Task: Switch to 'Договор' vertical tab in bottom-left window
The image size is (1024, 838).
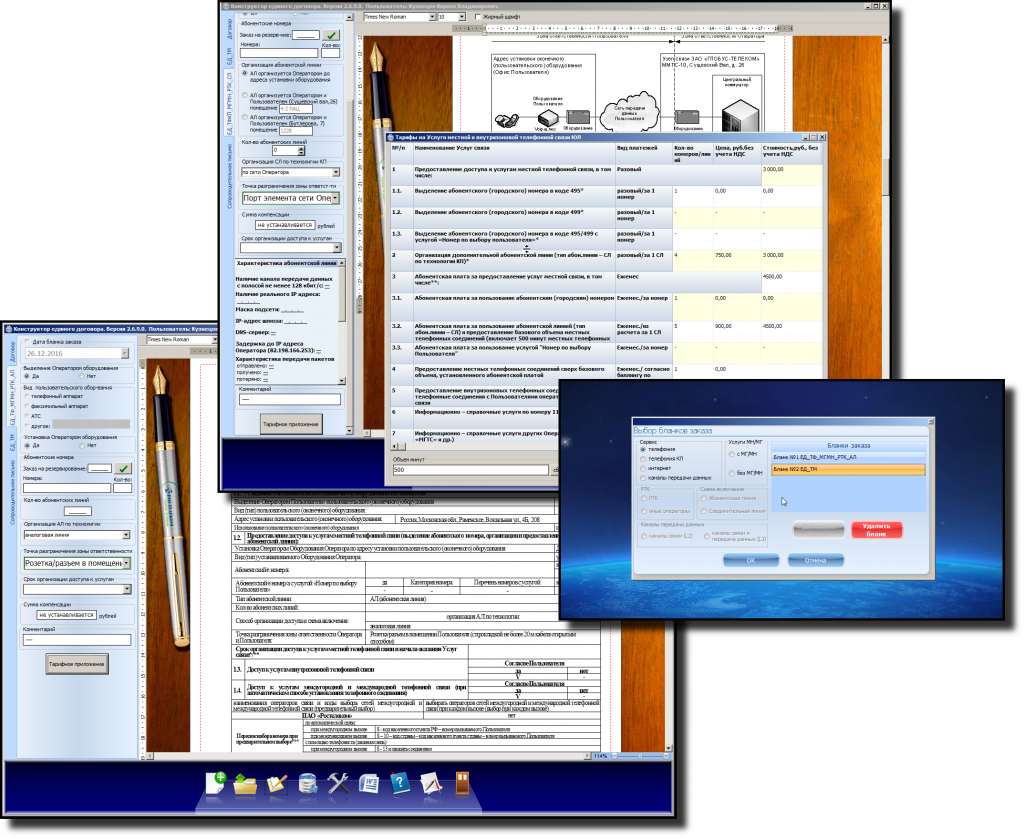Action: tap(11, 352)
